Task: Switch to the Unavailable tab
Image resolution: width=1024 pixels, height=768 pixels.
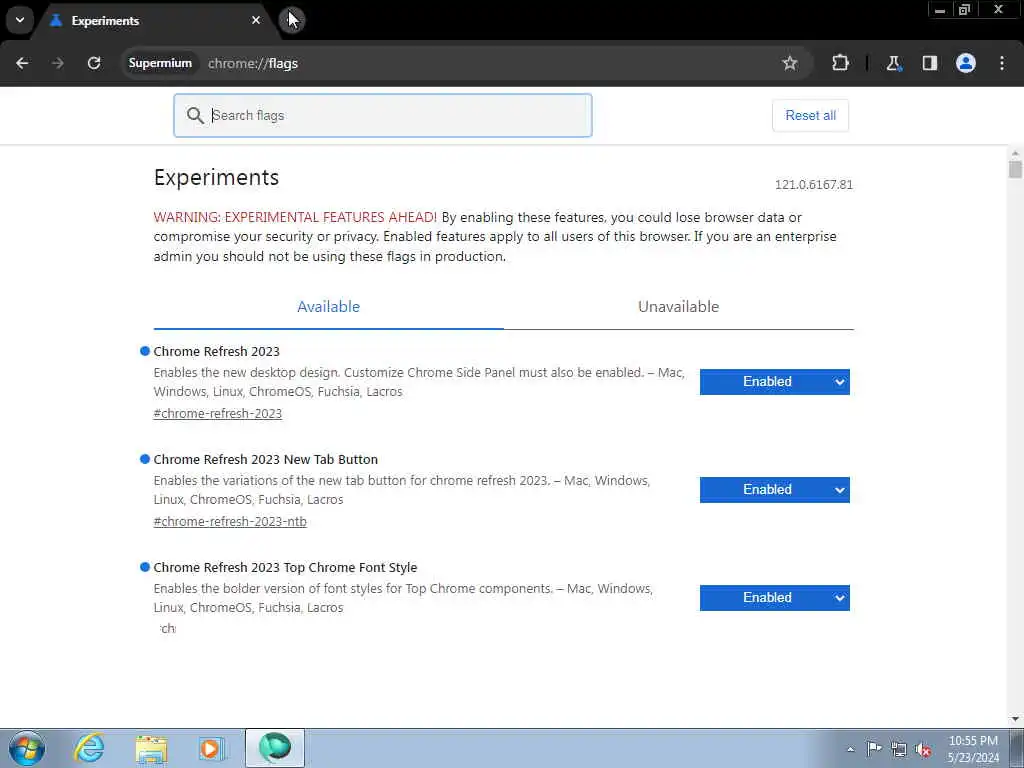Action: 678,307
